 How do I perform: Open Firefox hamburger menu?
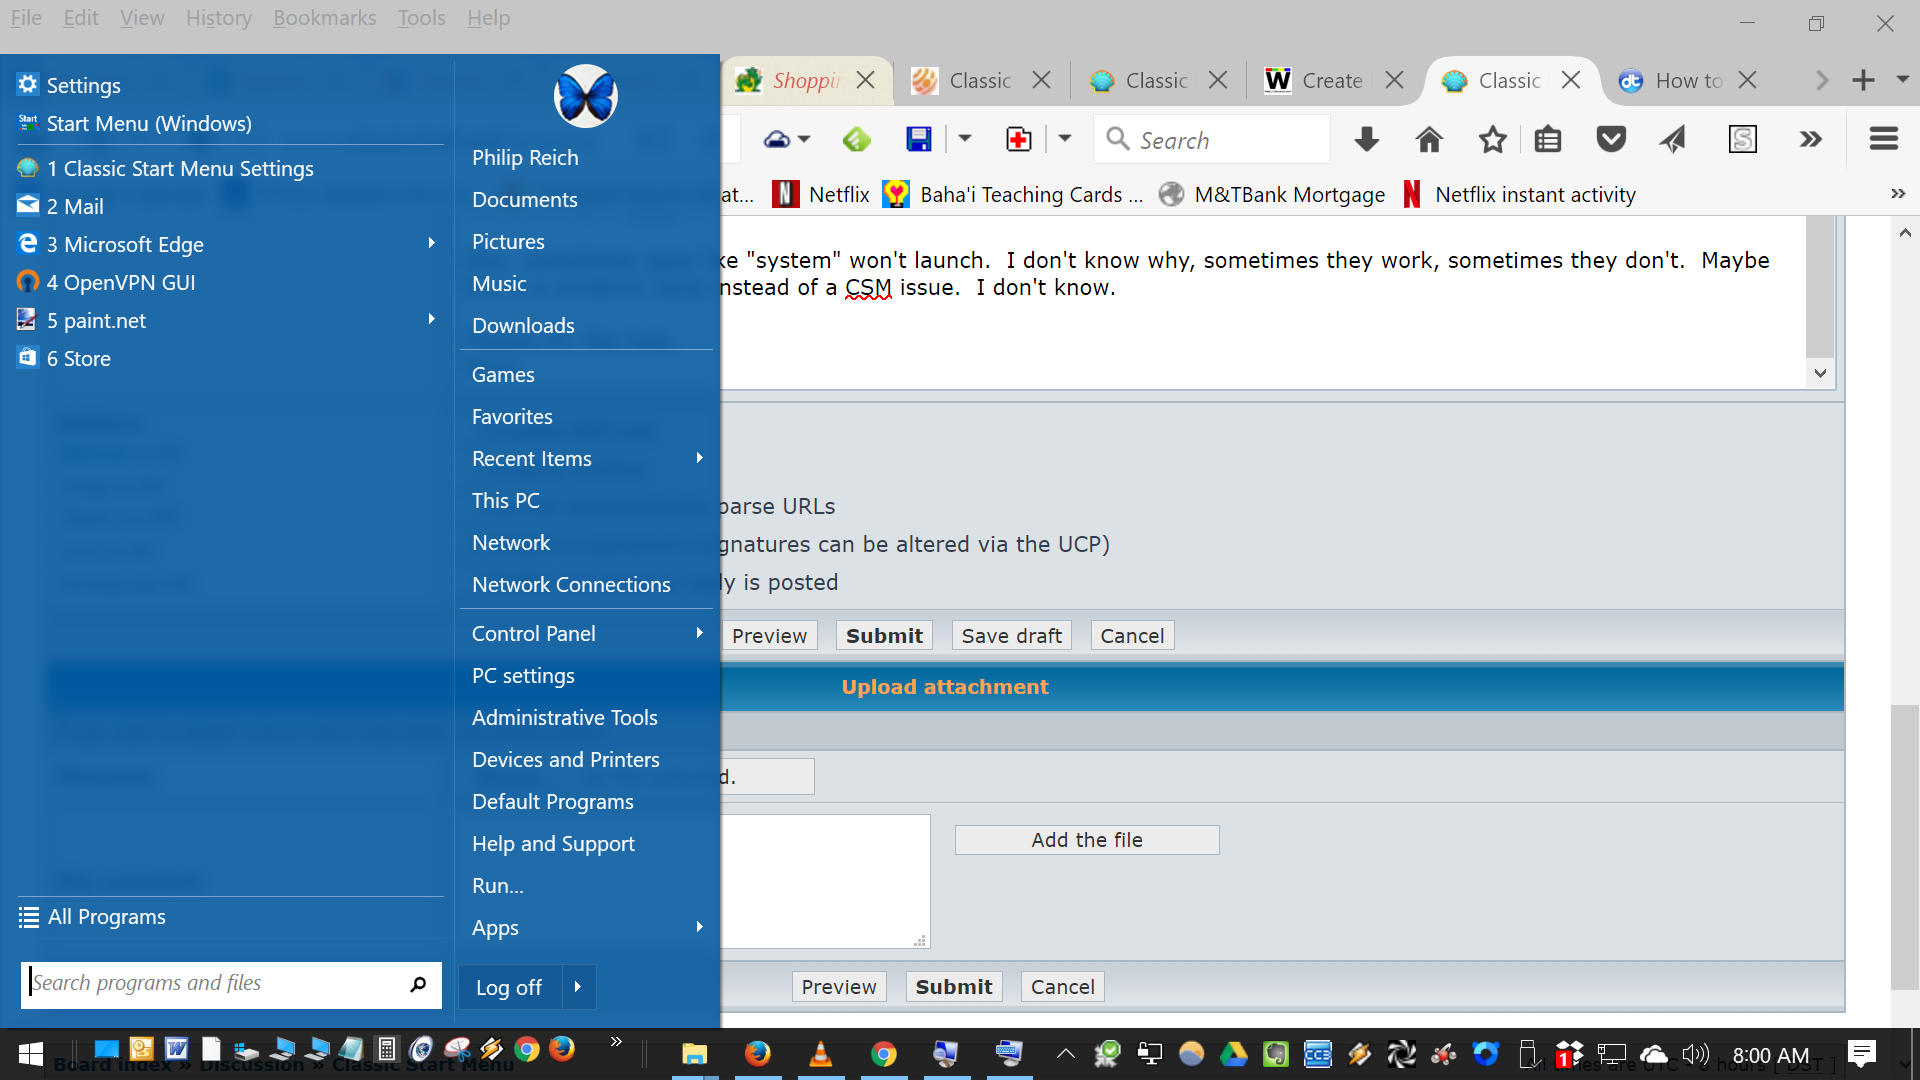[1883, 140]
